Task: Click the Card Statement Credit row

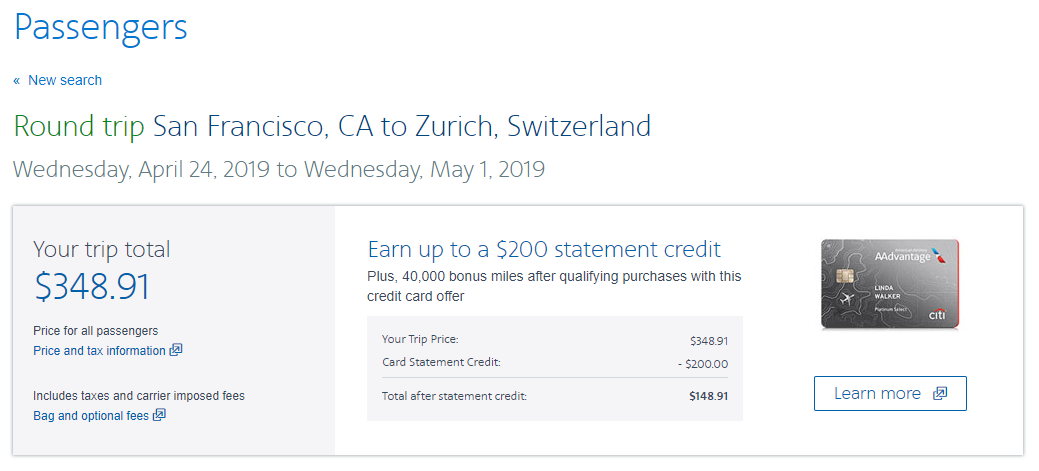Action: [554, 363]
